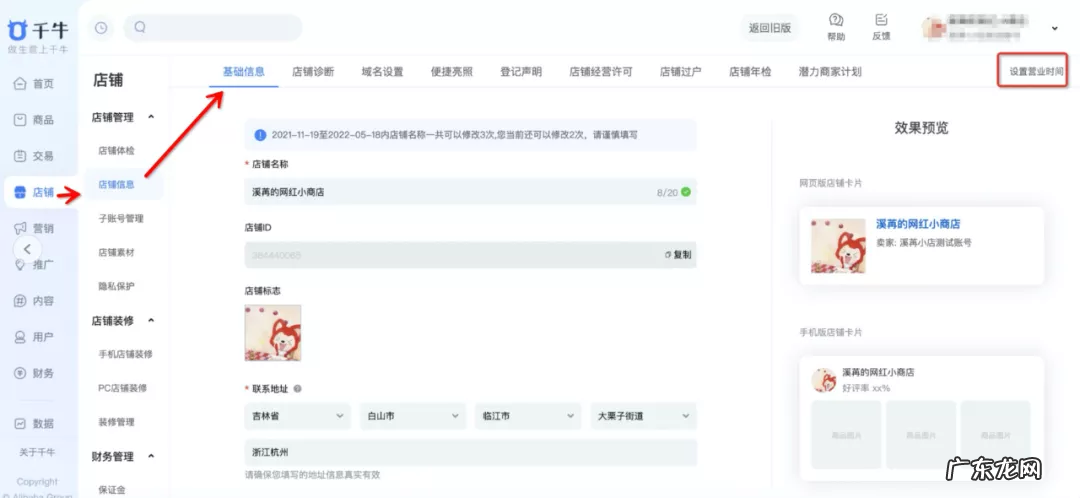
Task: Open 子账号管理 menu item
Action: pyautogui.click(x=121, y=218)
